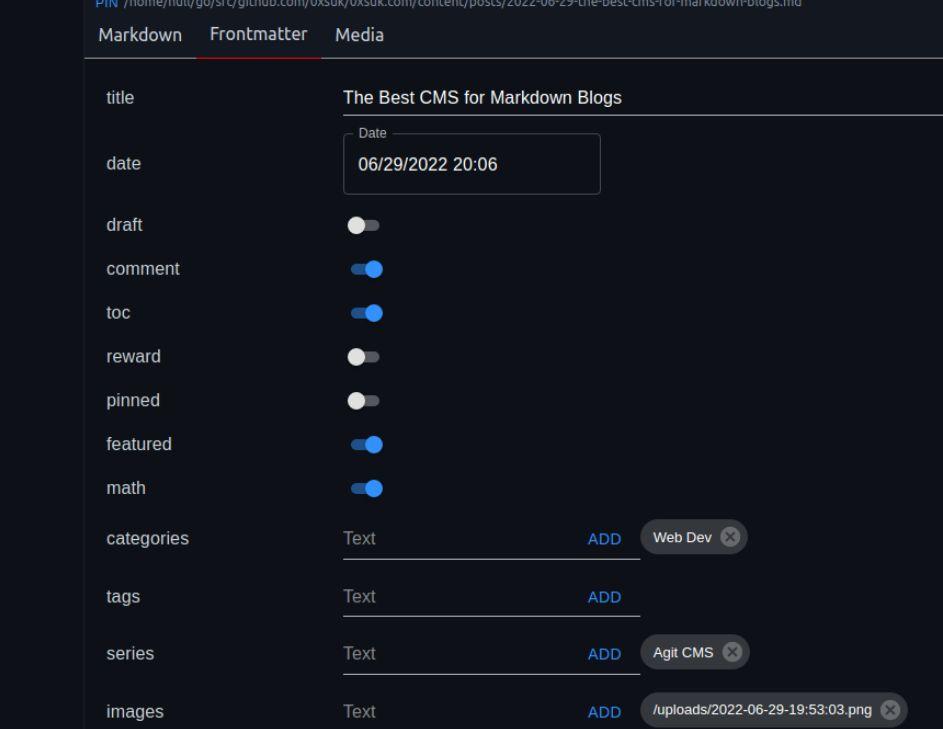Focus the tags text input

click(x=460, y=597)
